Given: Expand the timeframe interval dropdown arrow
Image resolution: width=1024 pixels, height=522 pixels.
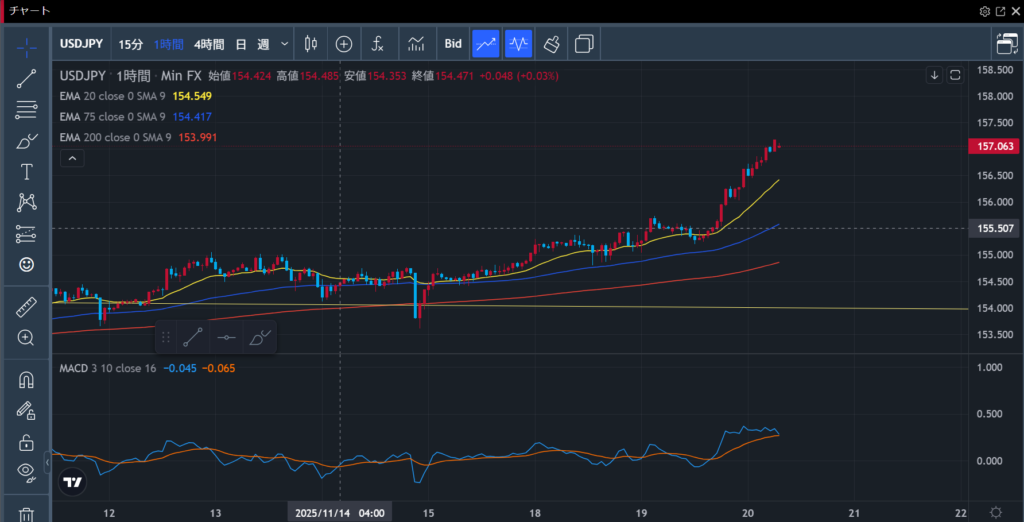Looking at the screenshot, I should [x=285, y=44].
